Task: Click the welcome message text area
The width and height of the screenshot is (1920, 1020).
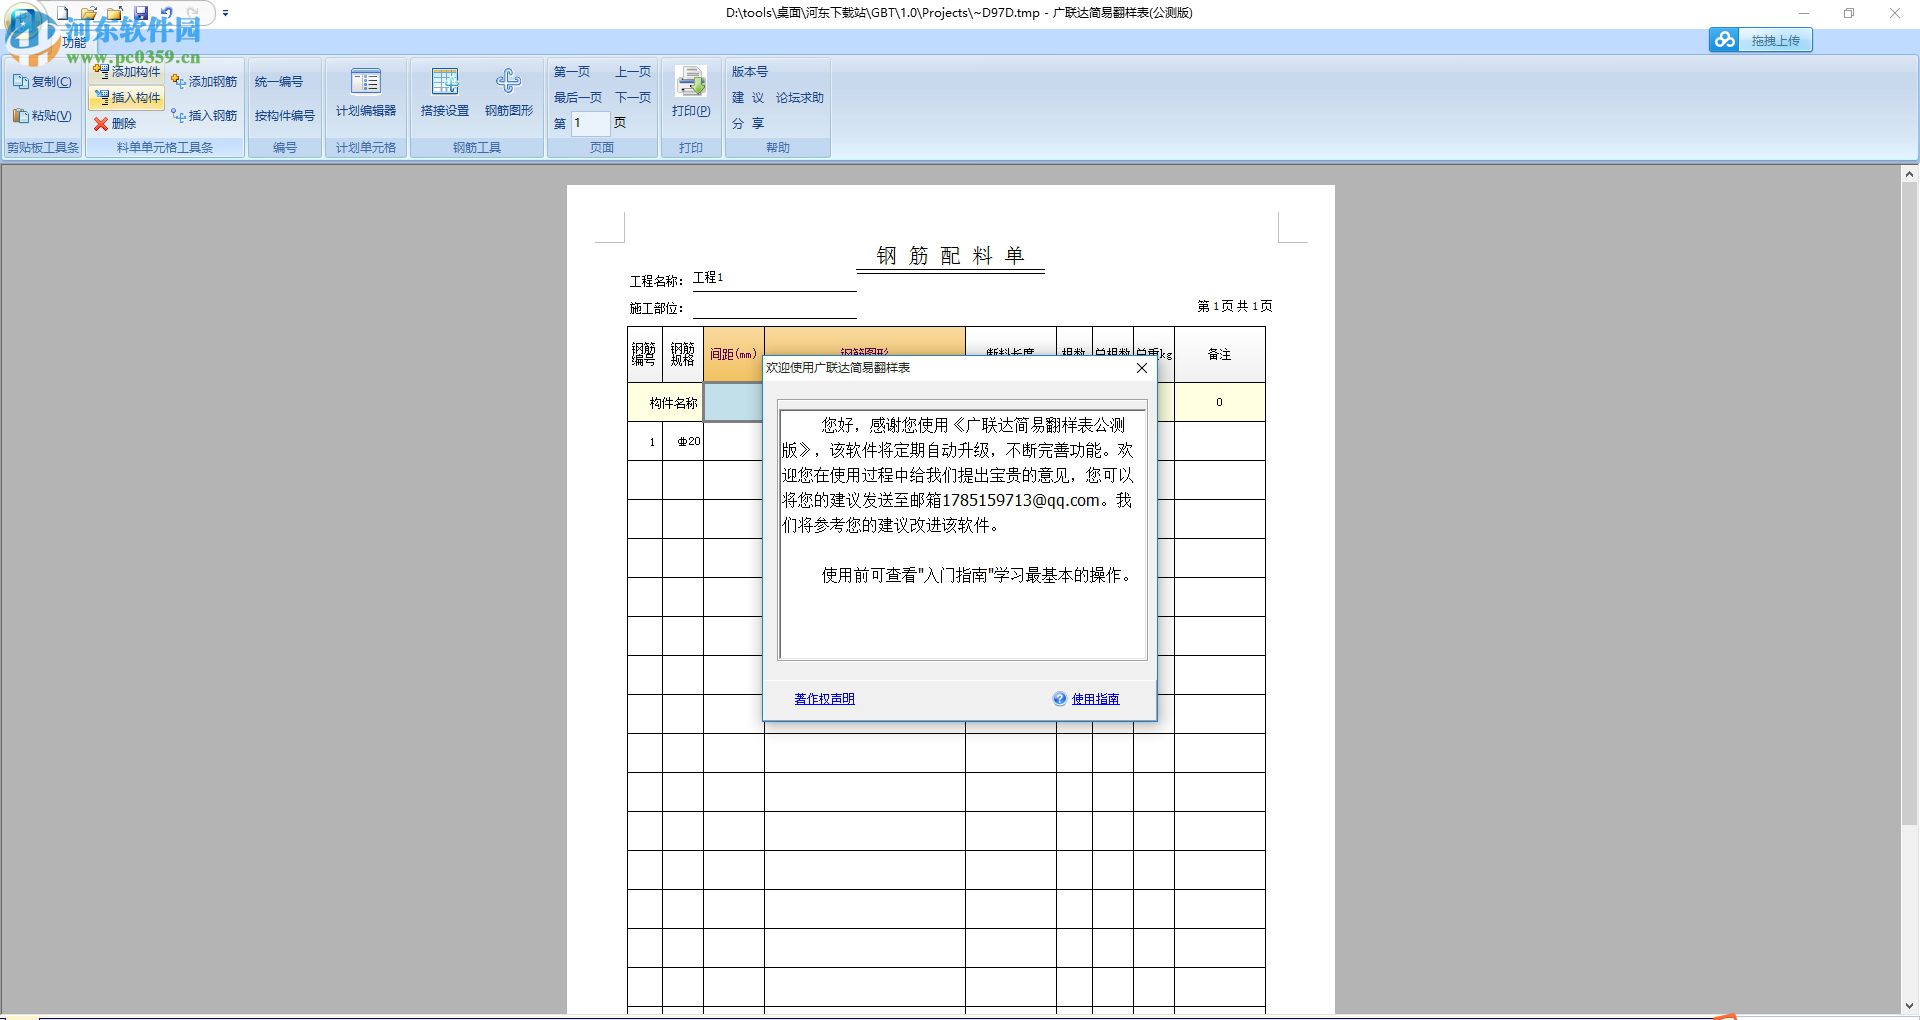Action: coord(962,534)
